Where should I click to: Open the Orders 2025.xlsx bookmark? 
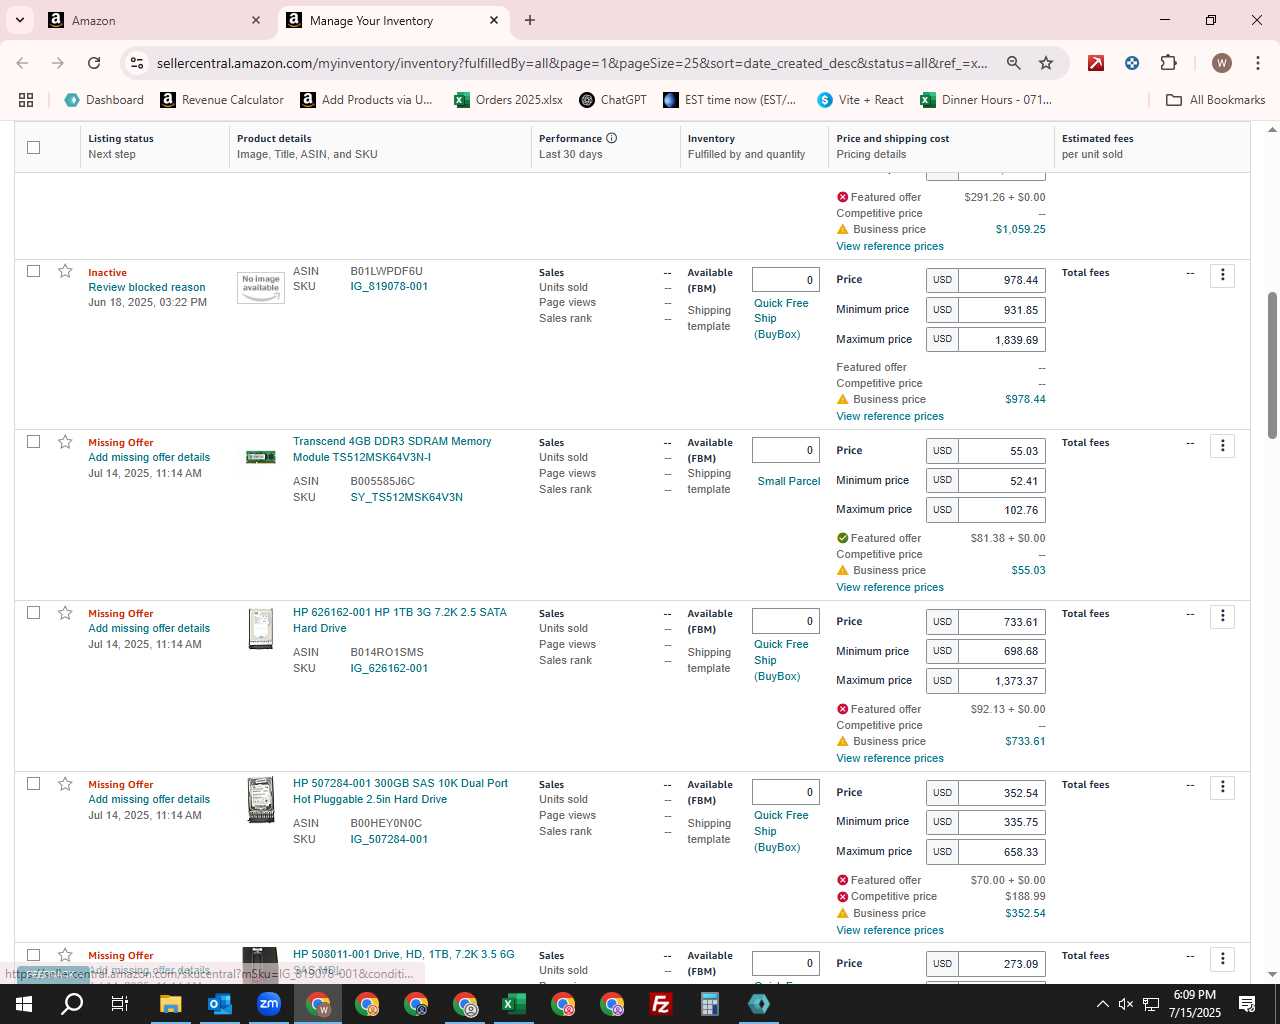pos(508,100)
